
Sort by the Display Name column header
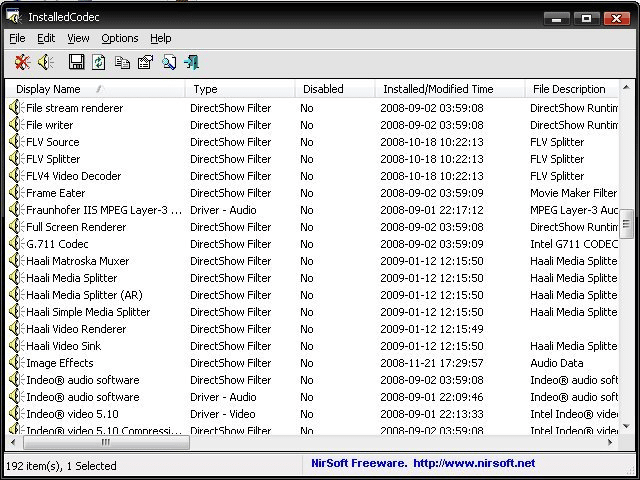point(95,89)
